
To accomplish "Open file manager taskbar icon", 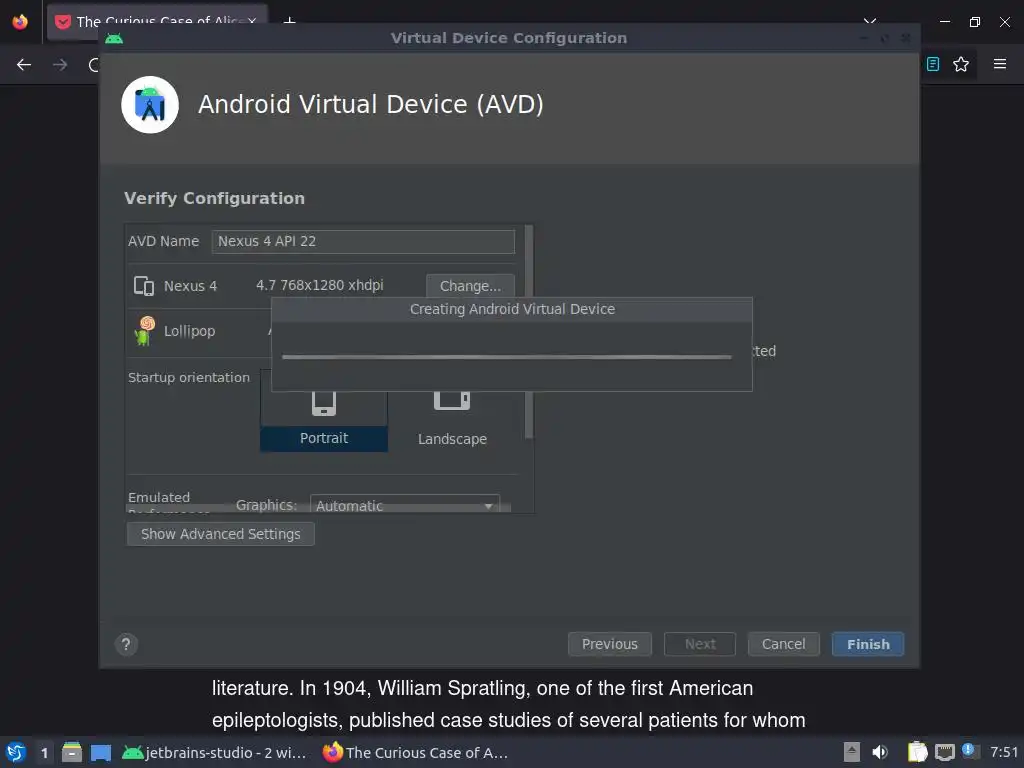I will coord(72,752).
